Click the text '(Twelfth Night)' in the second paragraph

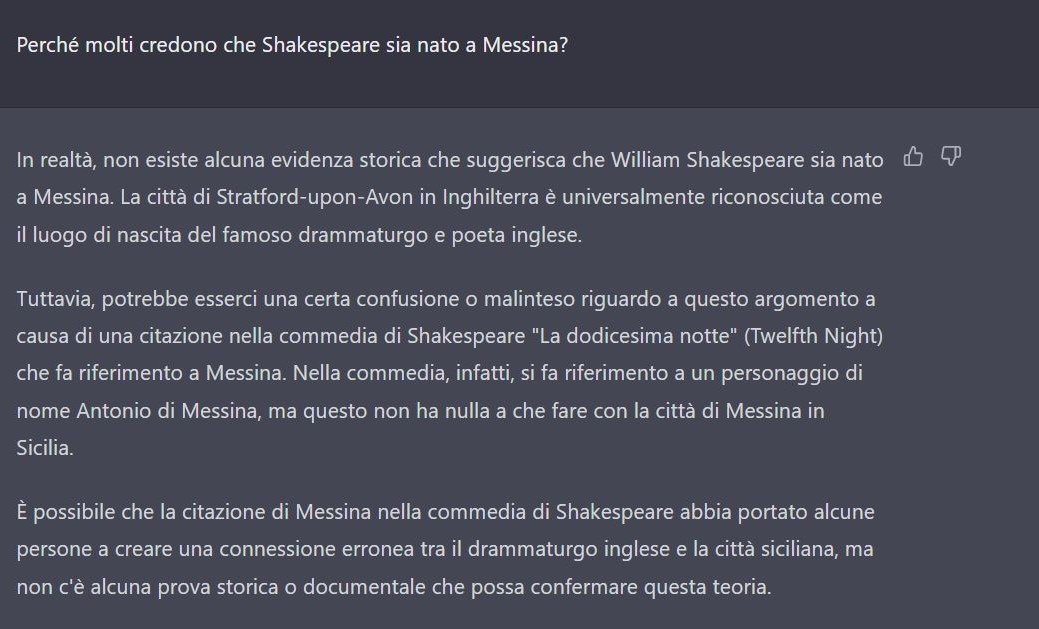click(x=813, y=336)
